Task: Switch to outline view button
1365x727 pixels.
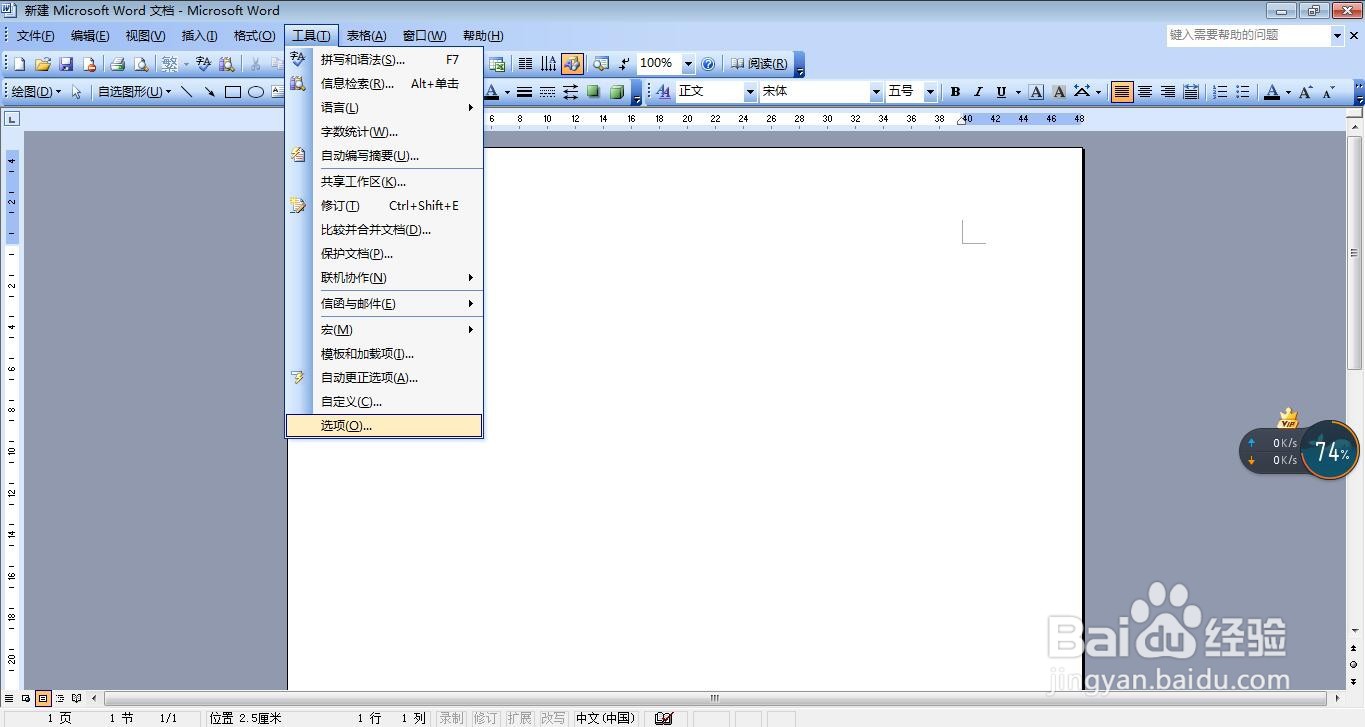Action: (60, 698)
